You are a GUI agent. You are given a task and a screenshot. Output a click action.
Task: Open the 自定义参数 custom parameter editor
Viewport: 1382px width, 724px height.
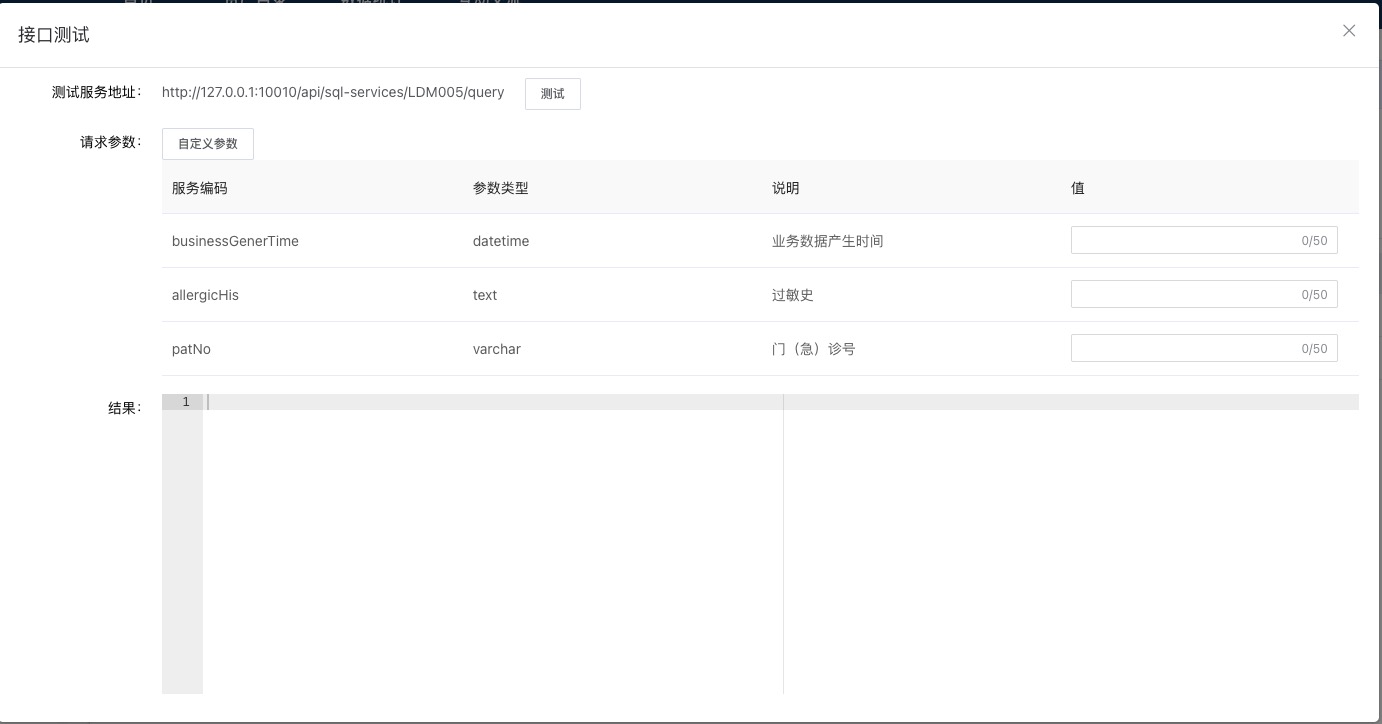[x=207, y=143]
